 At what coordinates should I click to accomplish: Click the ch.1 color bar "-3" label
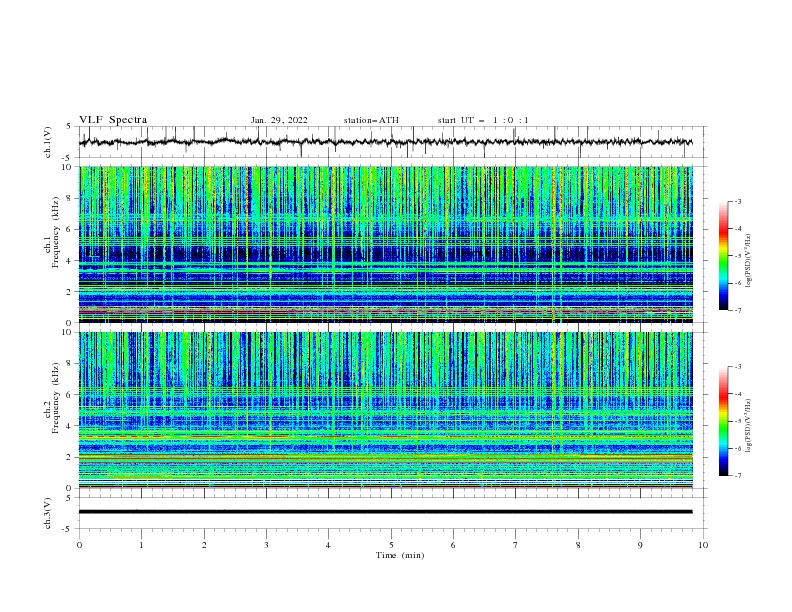[x=737, y=201]
